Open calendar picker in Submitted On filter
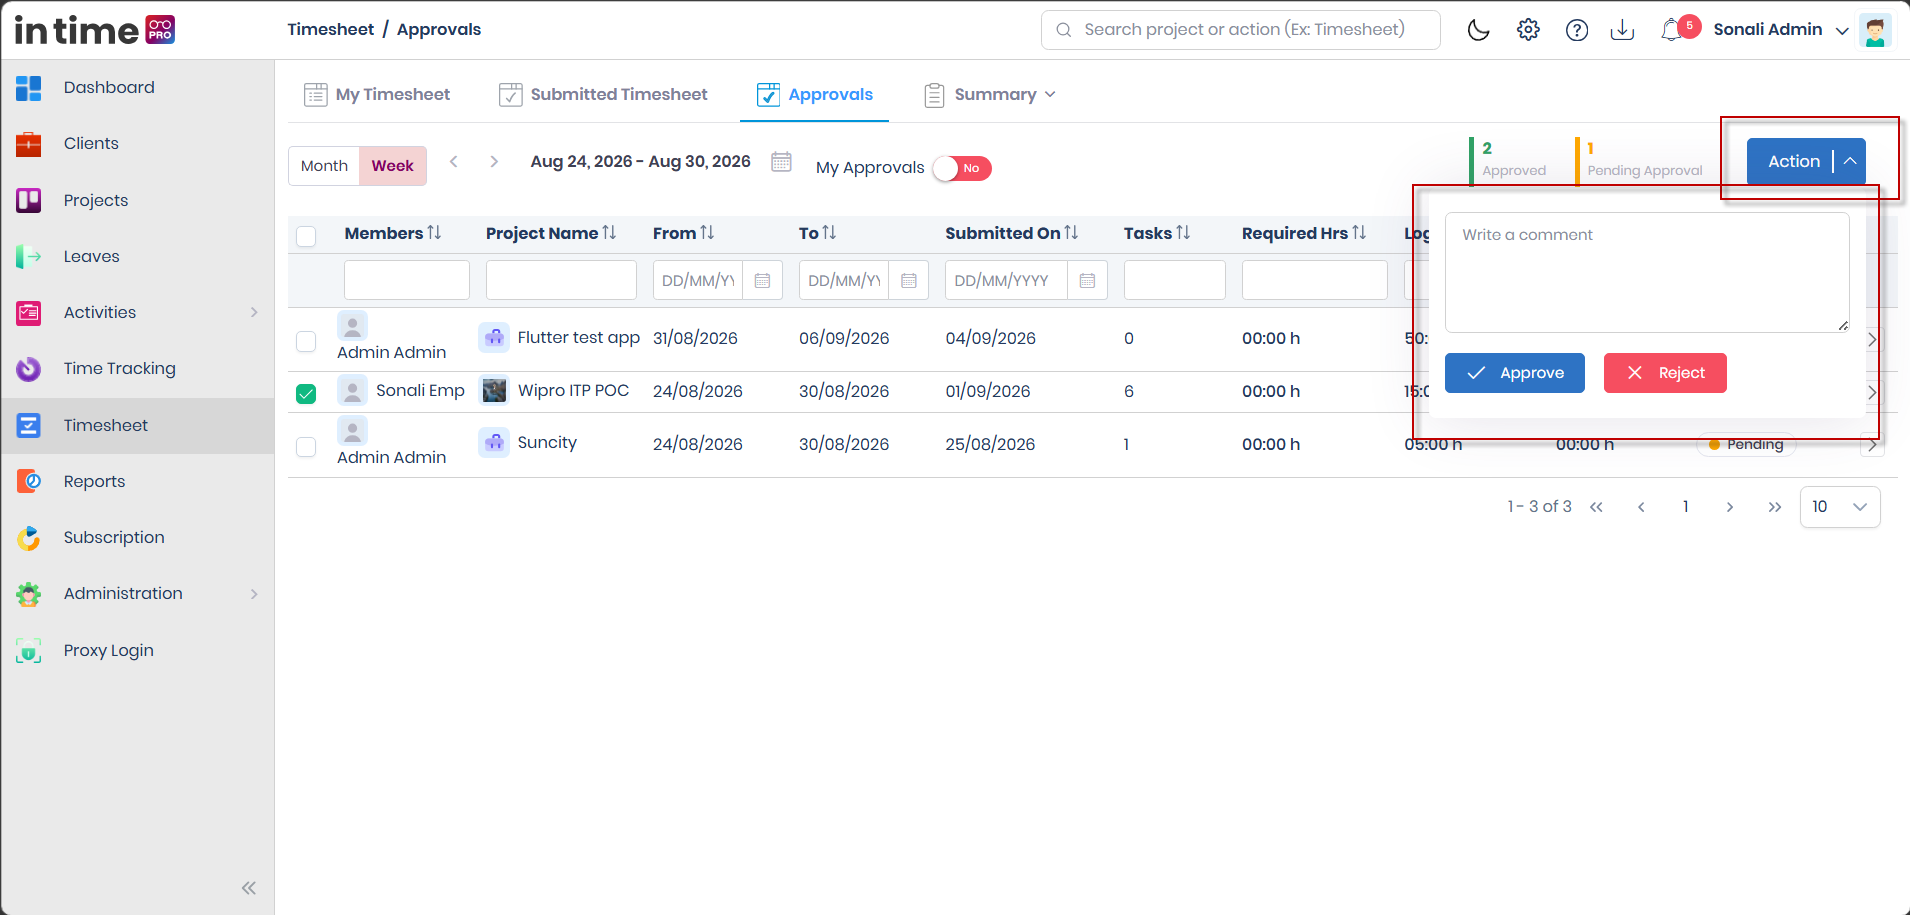 tap(1087, 281)
